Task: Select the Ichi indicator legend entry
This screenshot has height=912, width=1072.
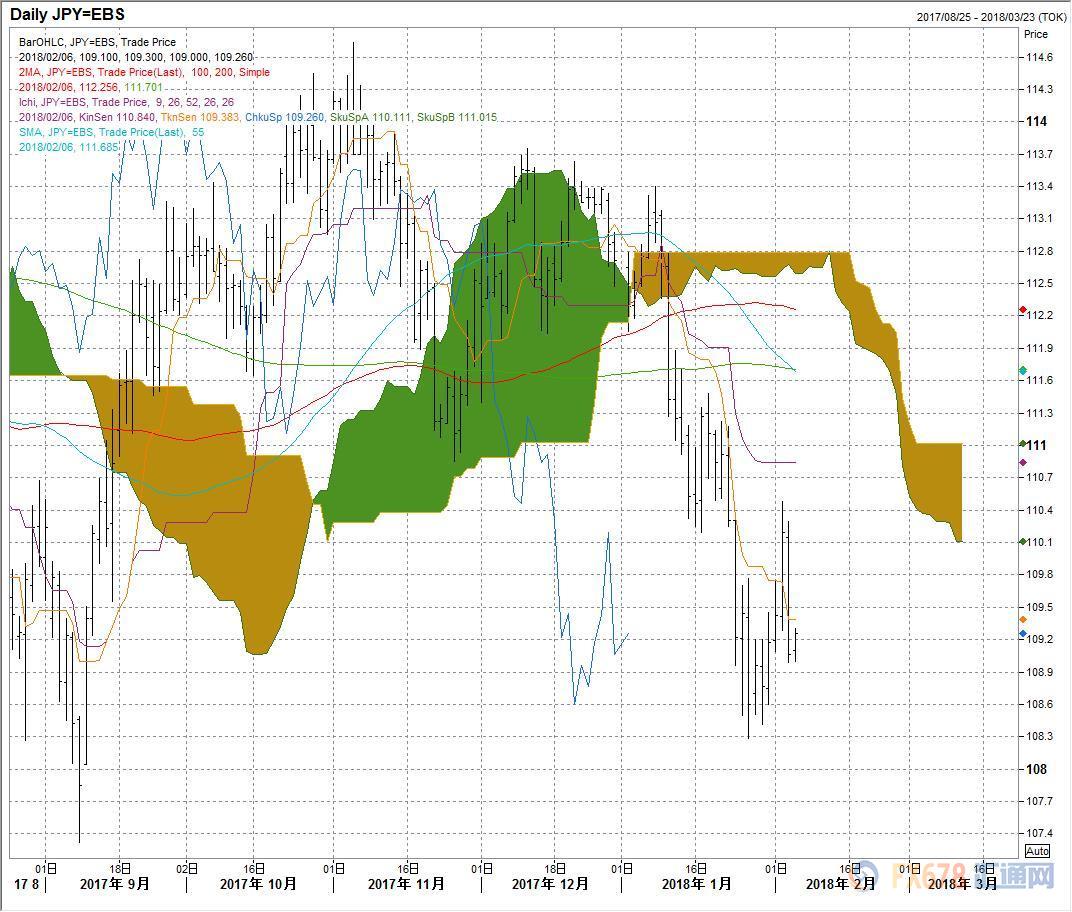Action: click(x=126, y=102)
